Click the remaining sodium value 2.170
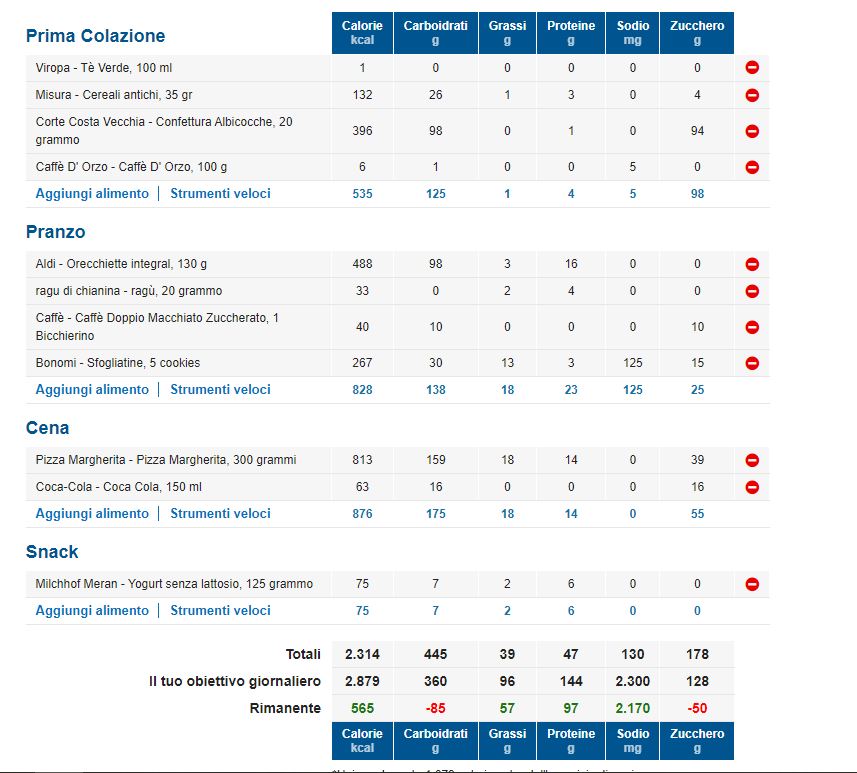857x773 pixels. point(632,708)
